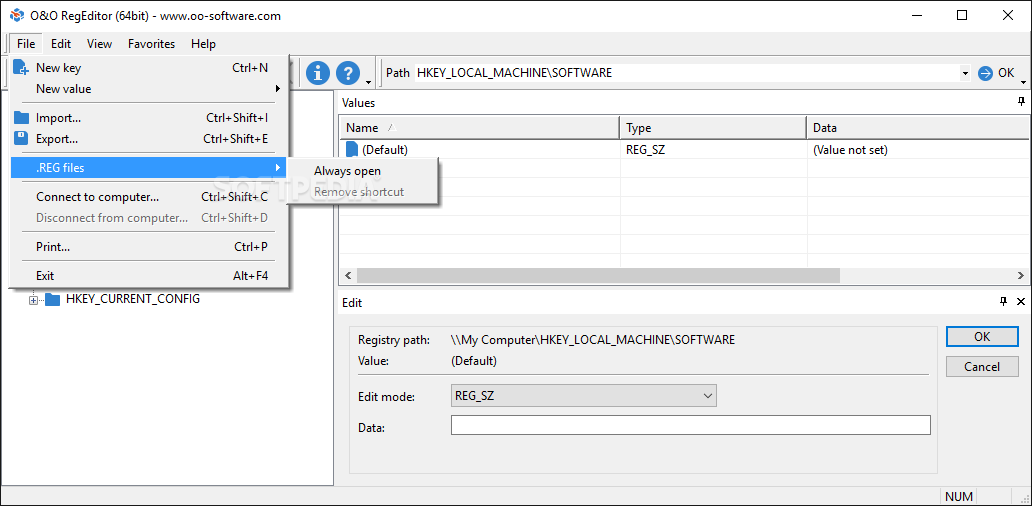Image resolution: width=1032 pixels, height=506 pixels.
Task: Click the REG_SZ type cell
Action: (646, 150)
